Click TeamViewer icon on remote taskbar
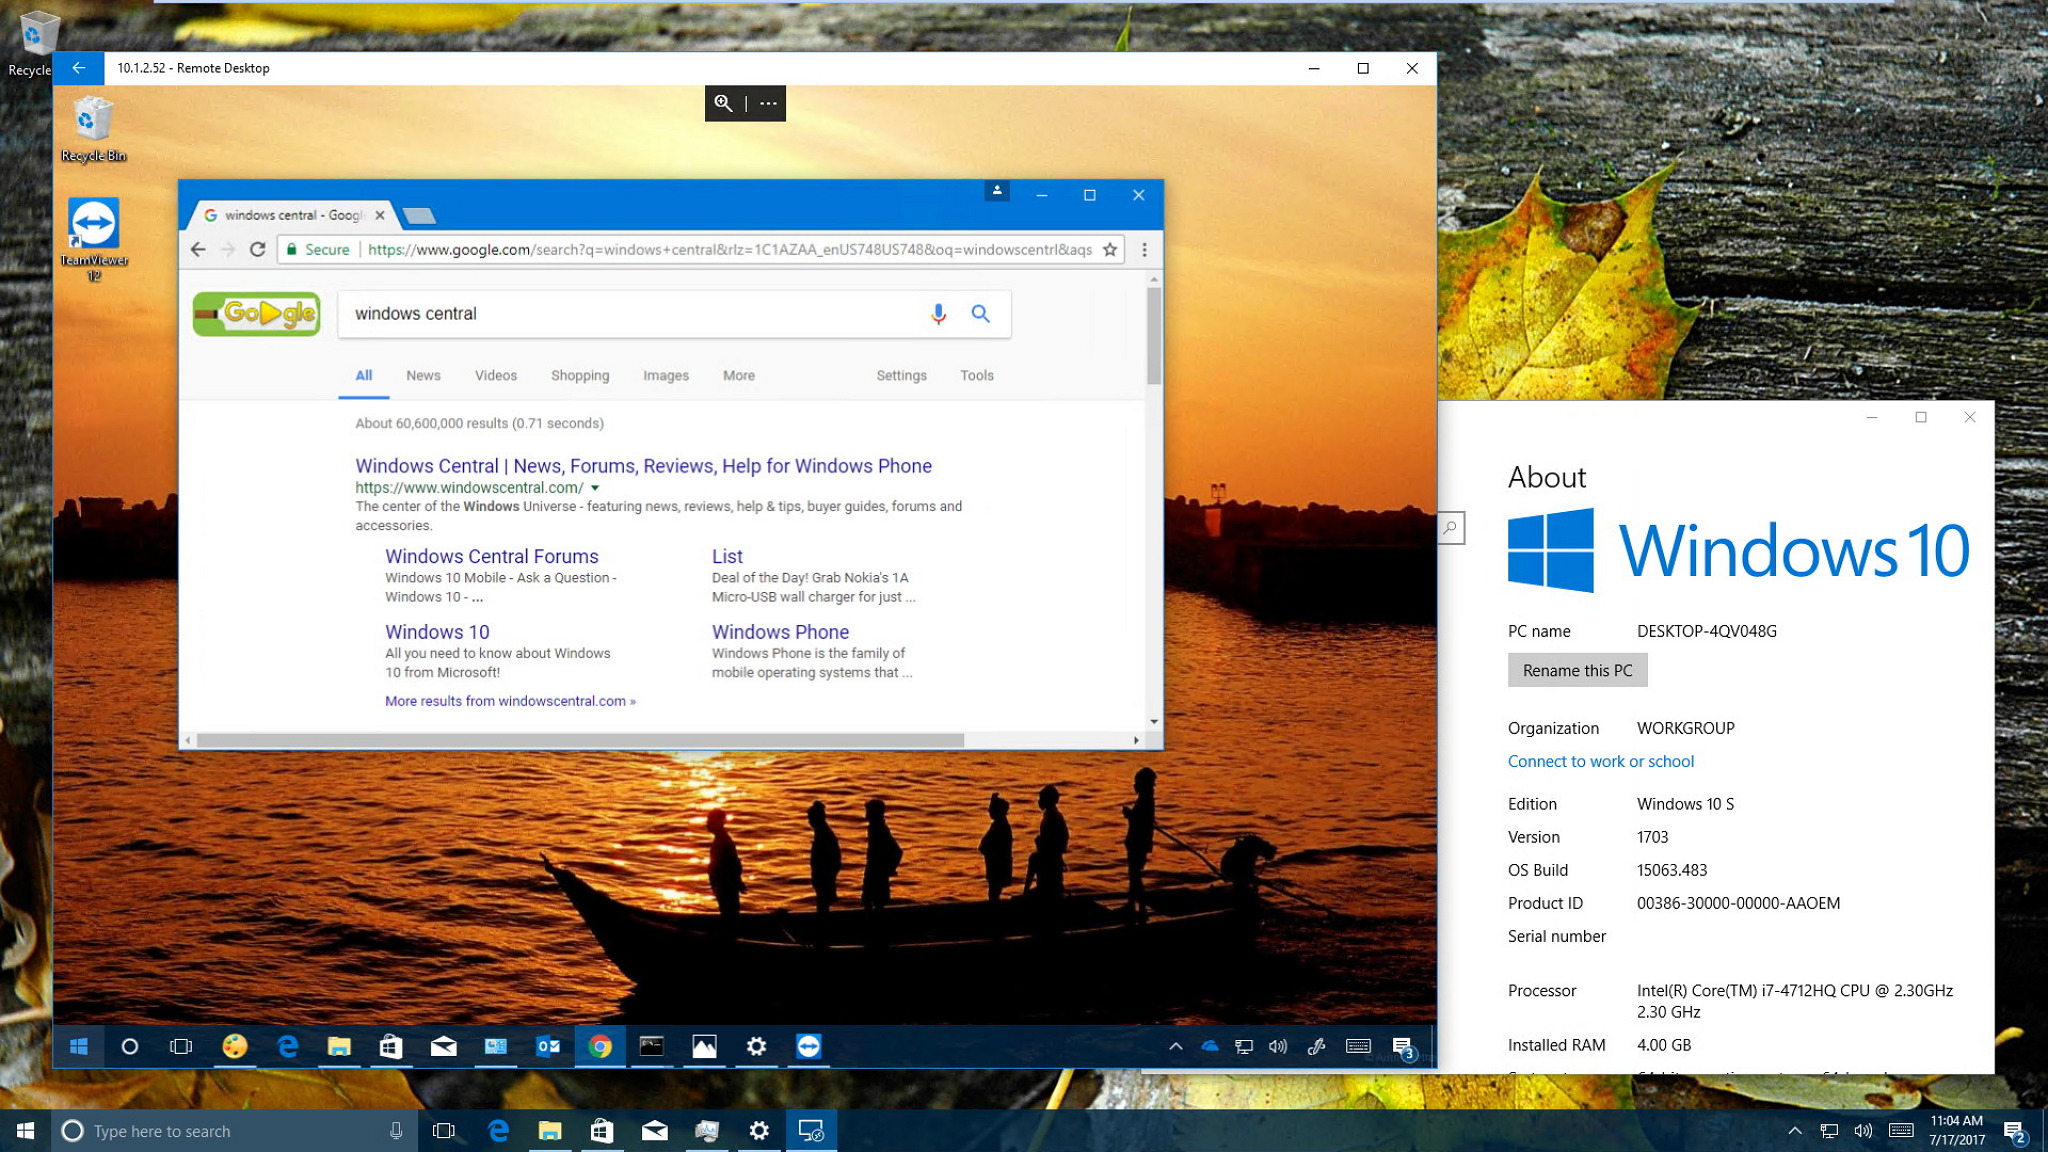Viewport: 2048px width, 1152px height. coord(809,1046)
